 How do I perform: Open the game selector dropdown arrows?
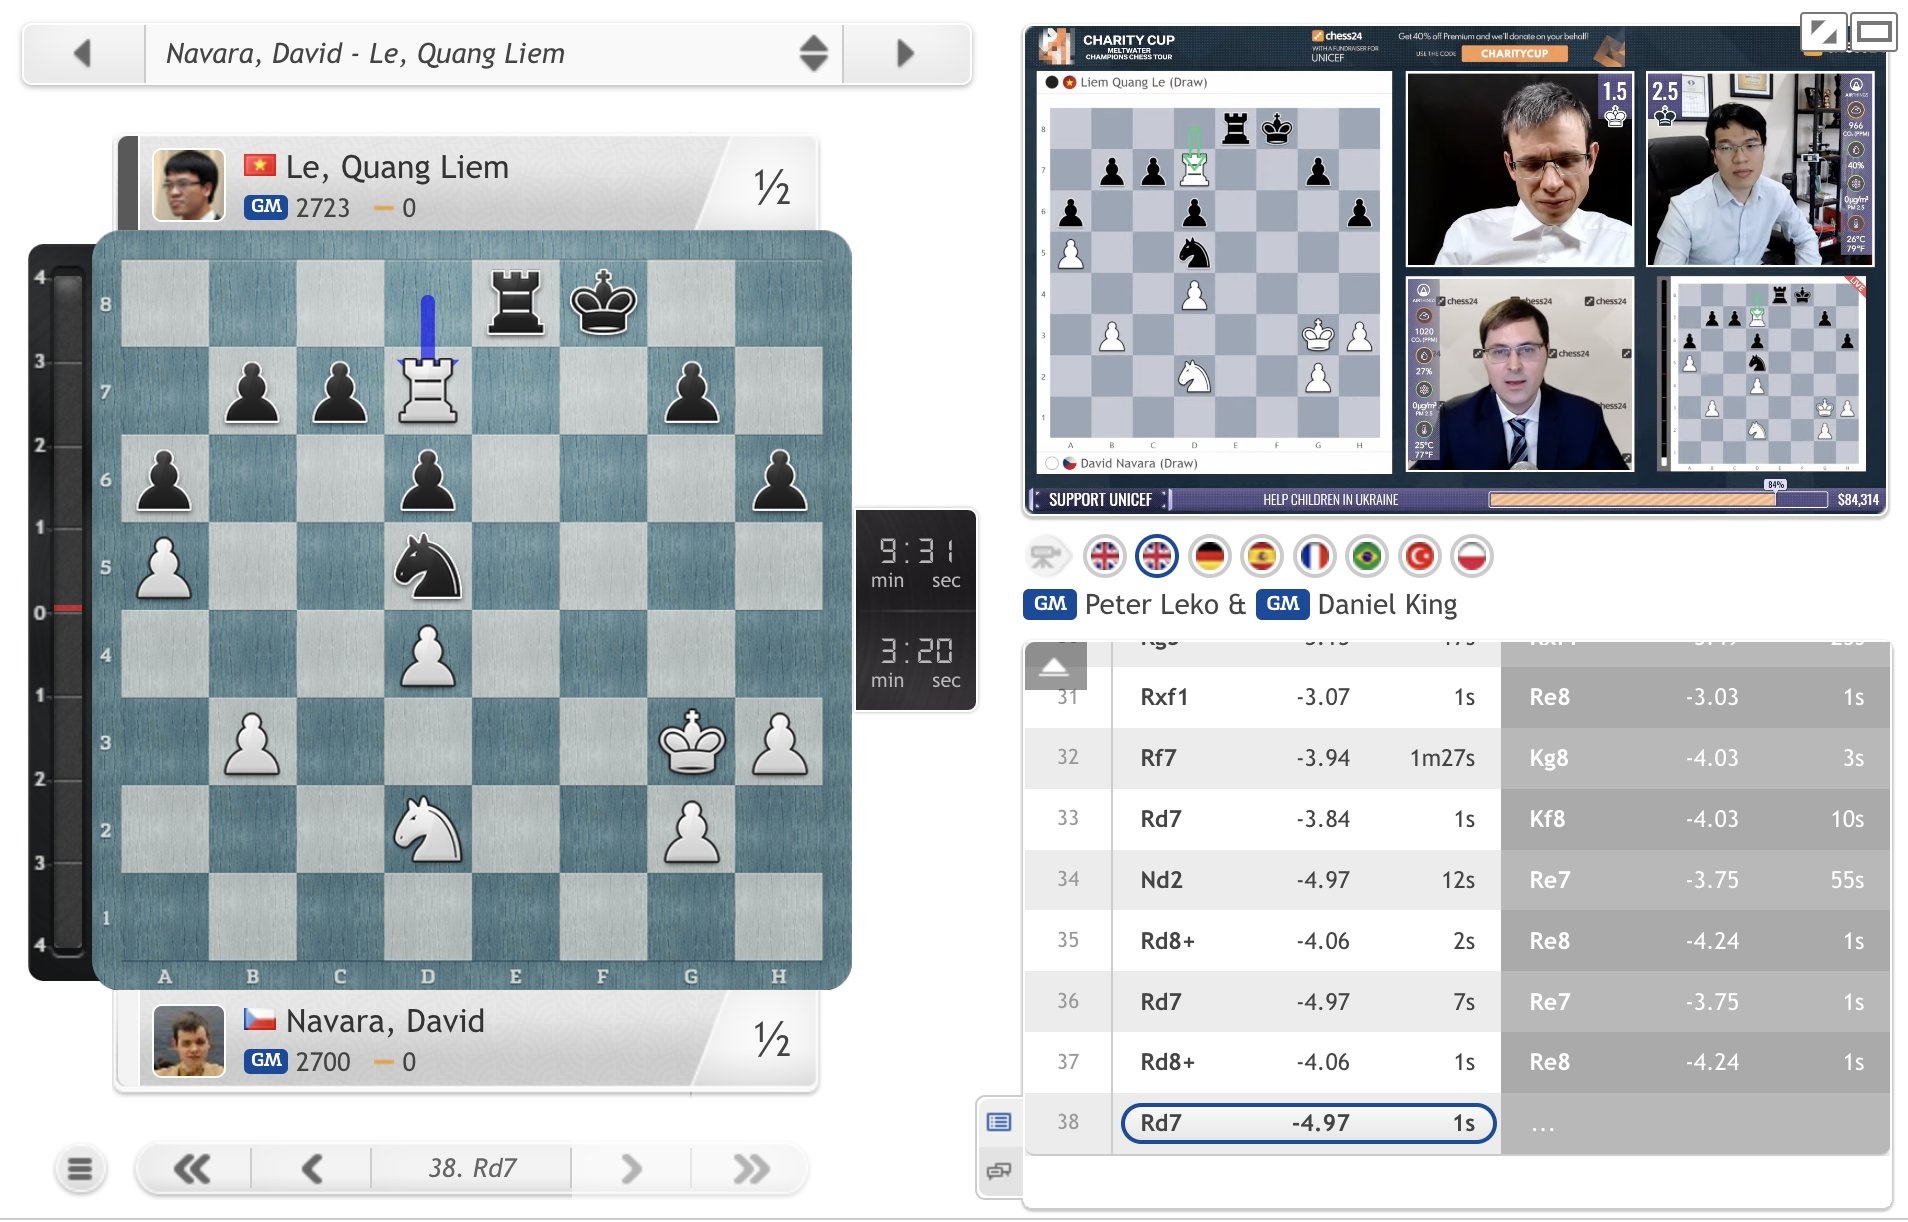coord(813,53)
